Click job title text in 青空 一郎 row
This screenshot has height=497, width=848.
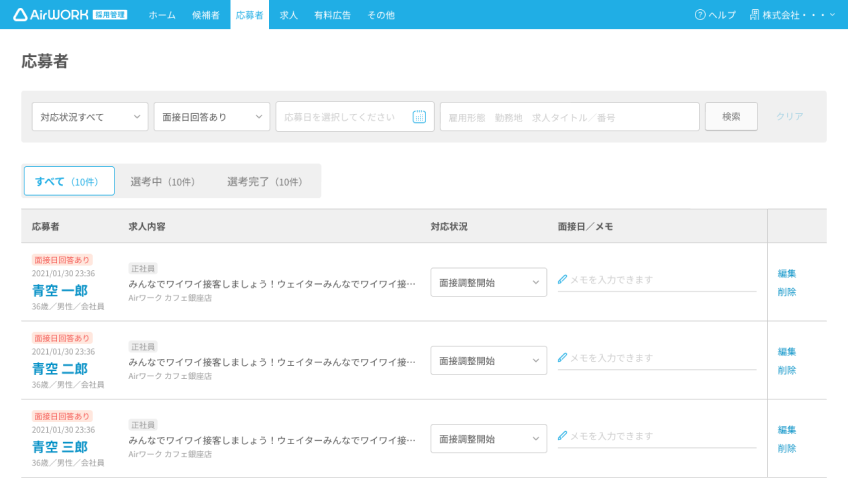pos(272,283)
